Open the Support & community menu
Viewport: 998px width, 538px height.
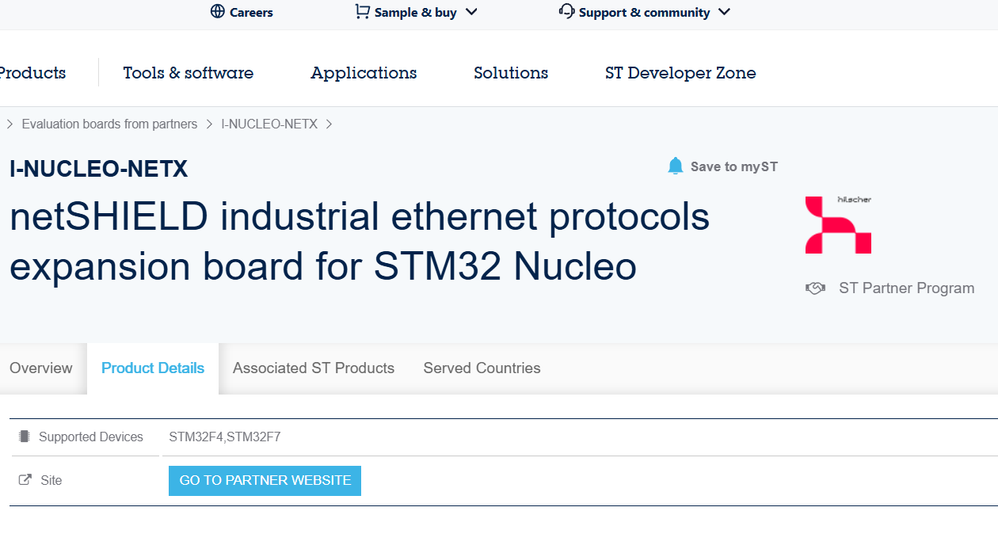644,12
